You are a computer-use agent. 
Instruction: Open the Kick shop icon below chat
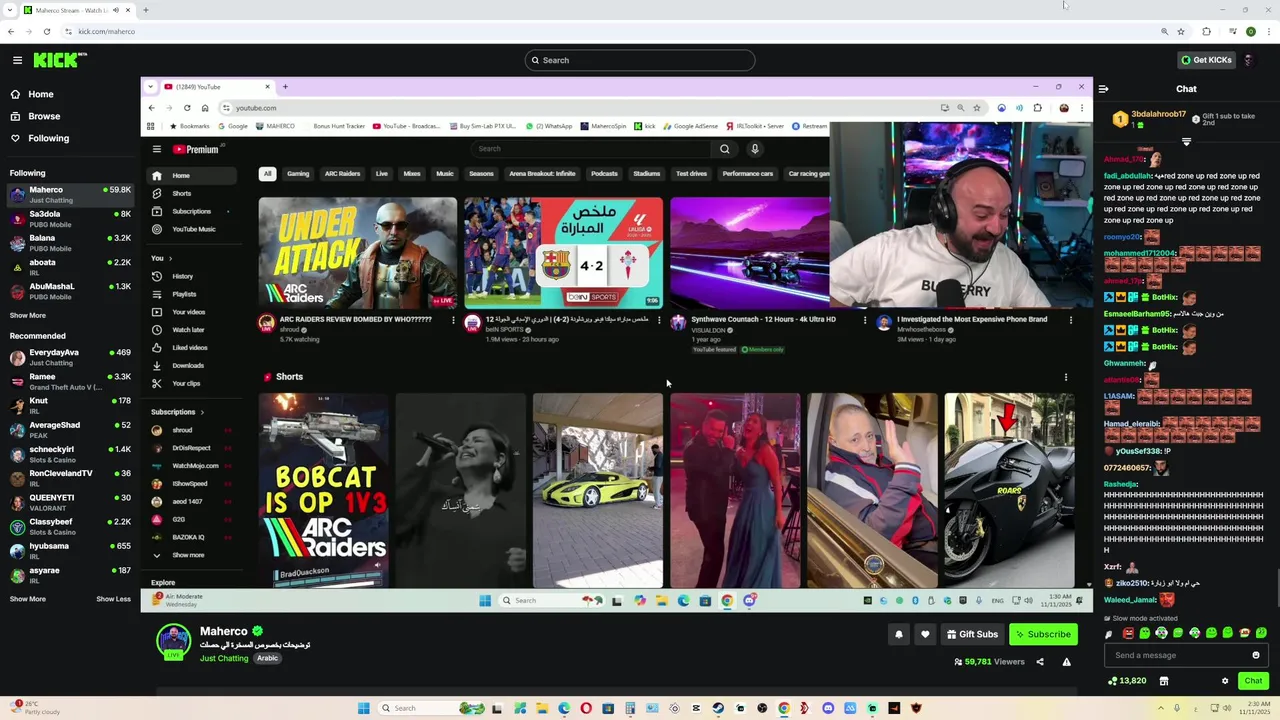1164,681
